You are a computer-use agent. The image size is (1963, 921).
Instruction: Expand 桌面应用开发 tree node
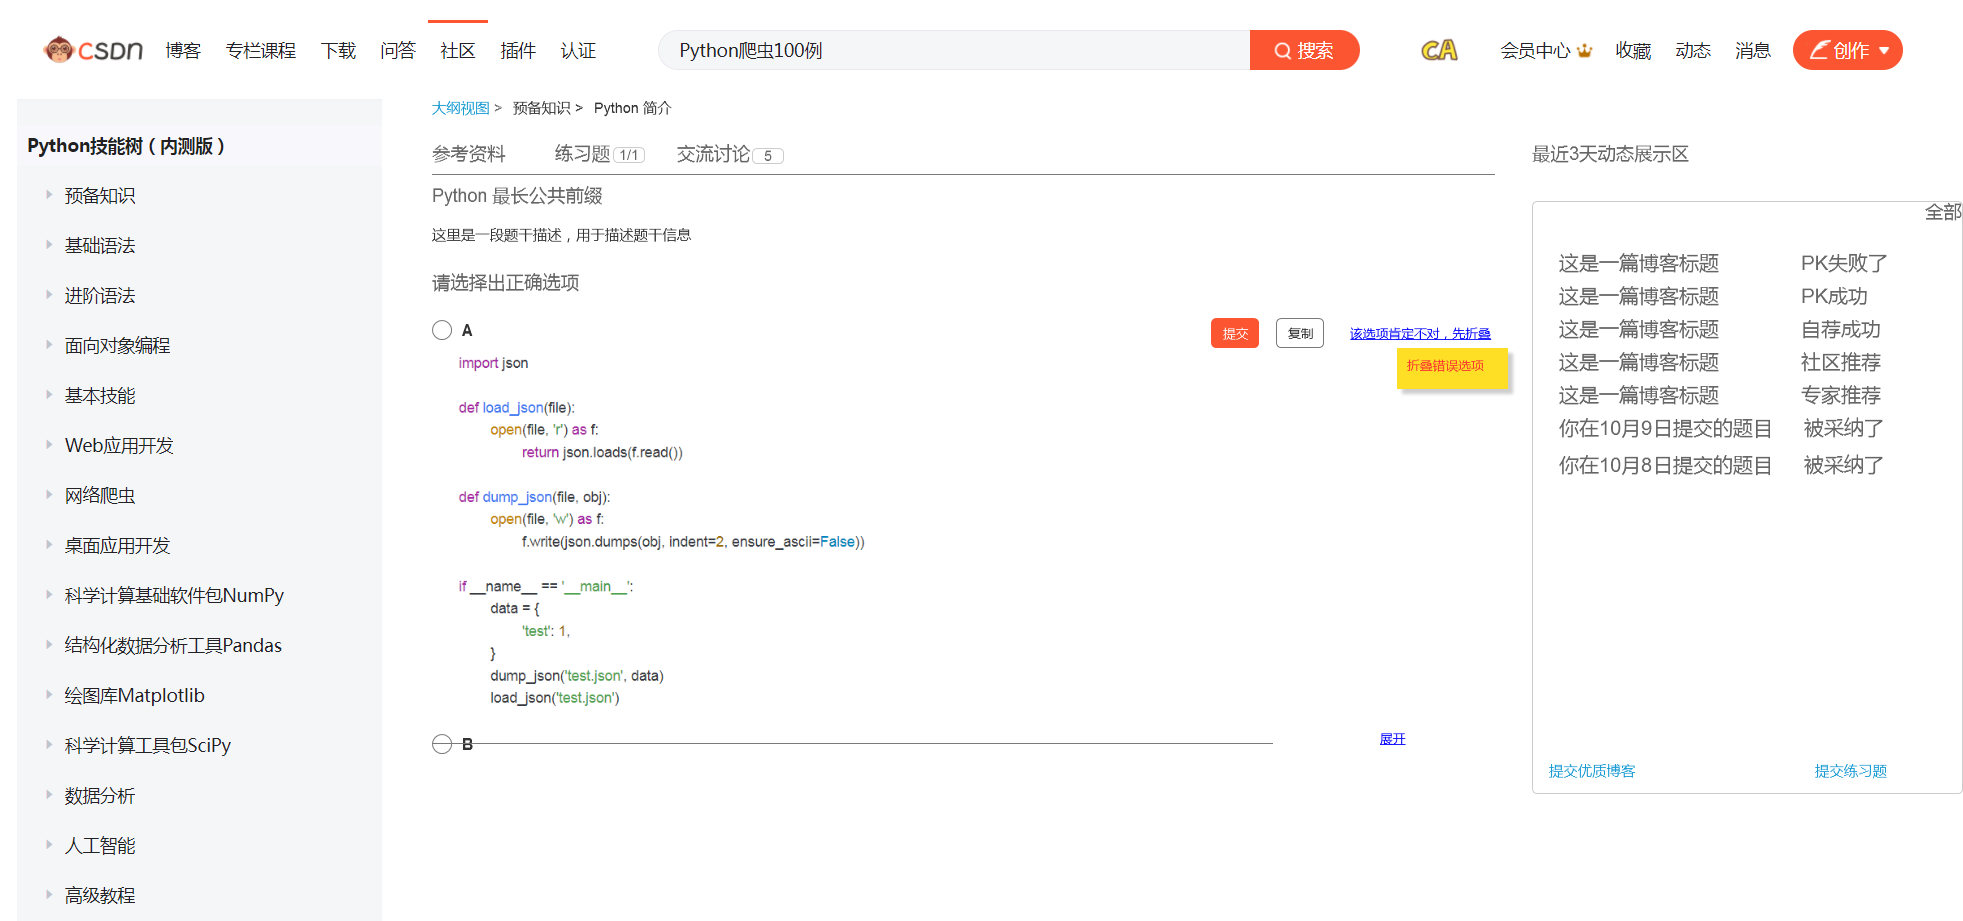click(49, 545)
